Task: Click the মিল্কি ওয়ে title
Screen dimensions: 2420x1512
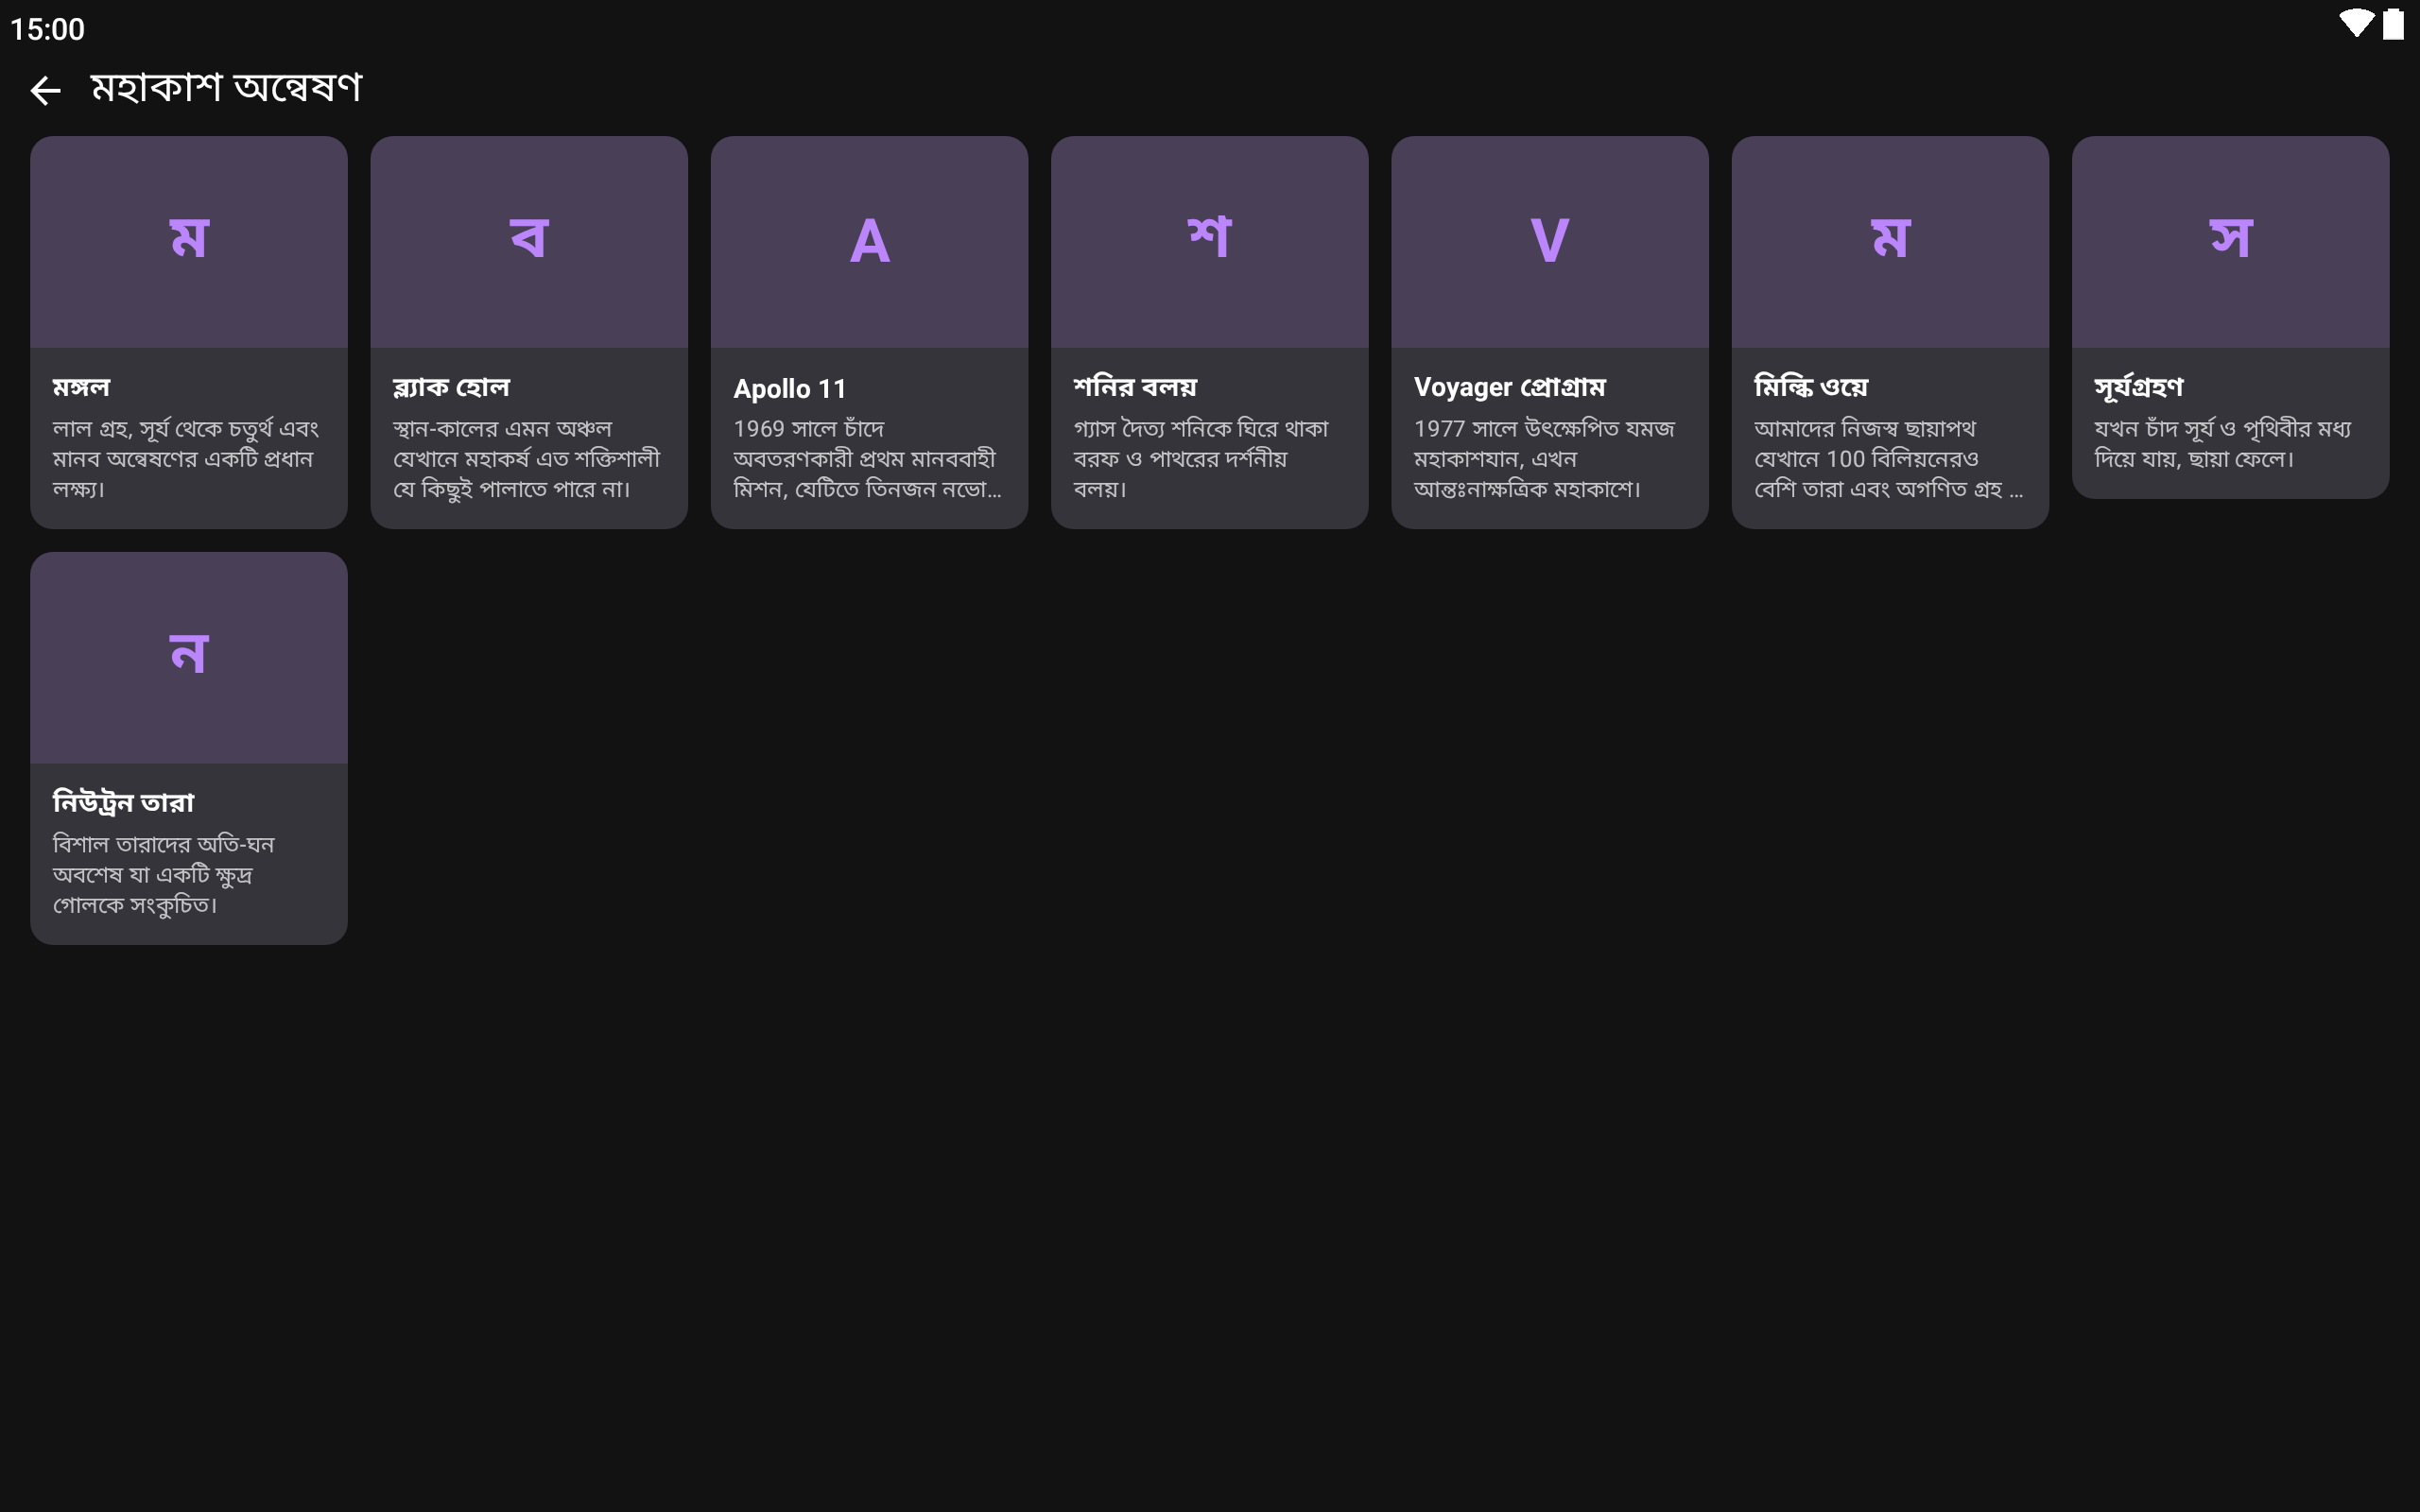Action: (x=1811, y=387)
